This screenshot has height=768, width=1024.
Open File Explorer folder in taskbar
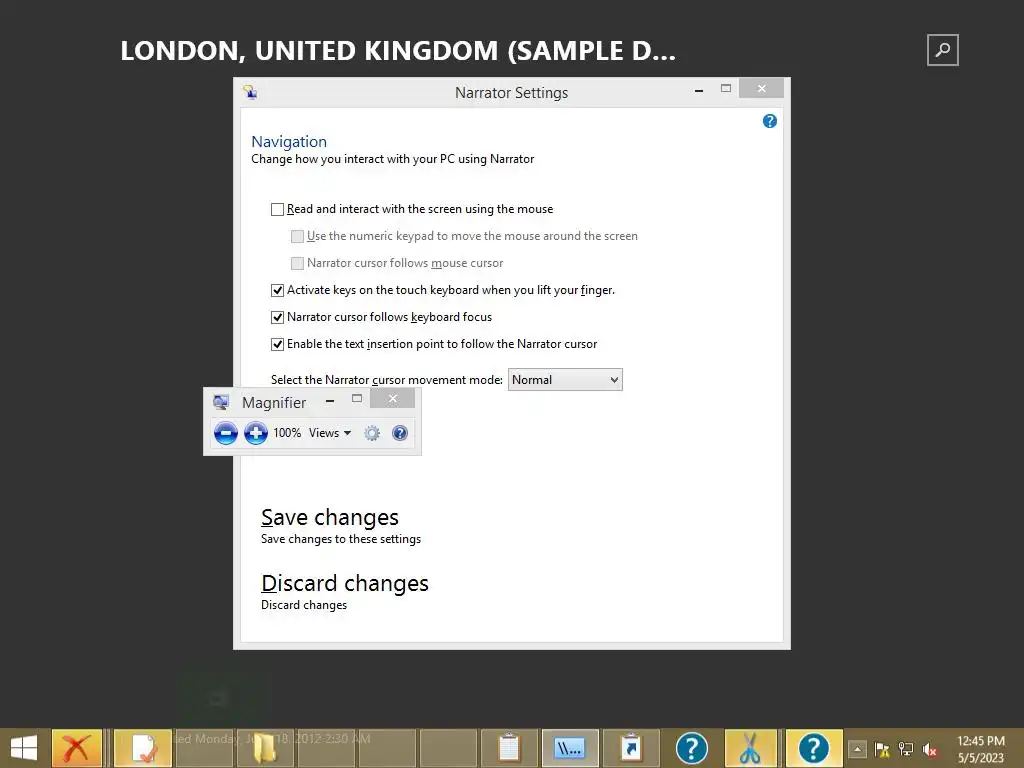point(264,748)
